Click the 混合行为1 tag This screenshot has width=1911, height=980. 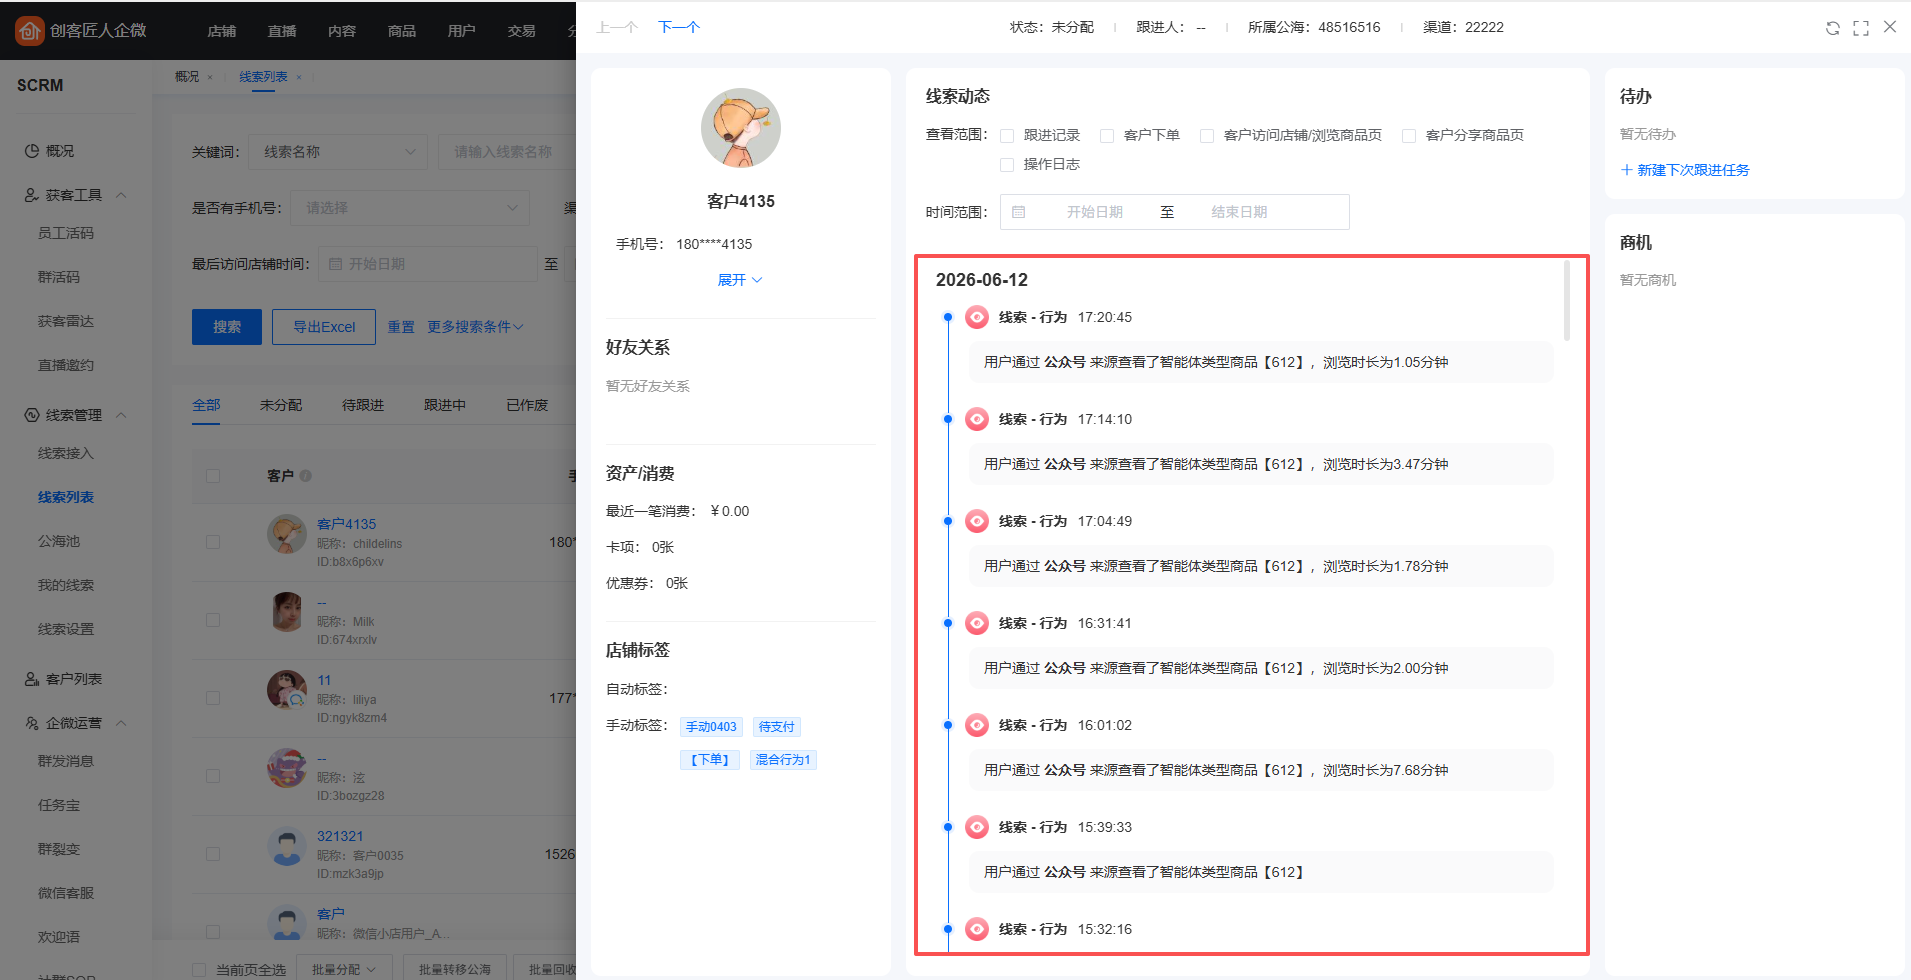[783, 760]
